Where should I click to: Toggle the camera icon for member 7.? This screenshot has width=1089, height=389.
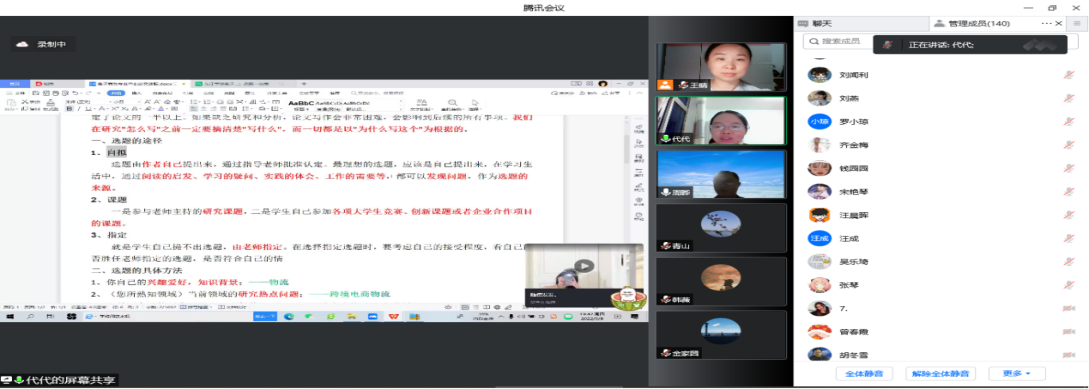point(1068,308)
